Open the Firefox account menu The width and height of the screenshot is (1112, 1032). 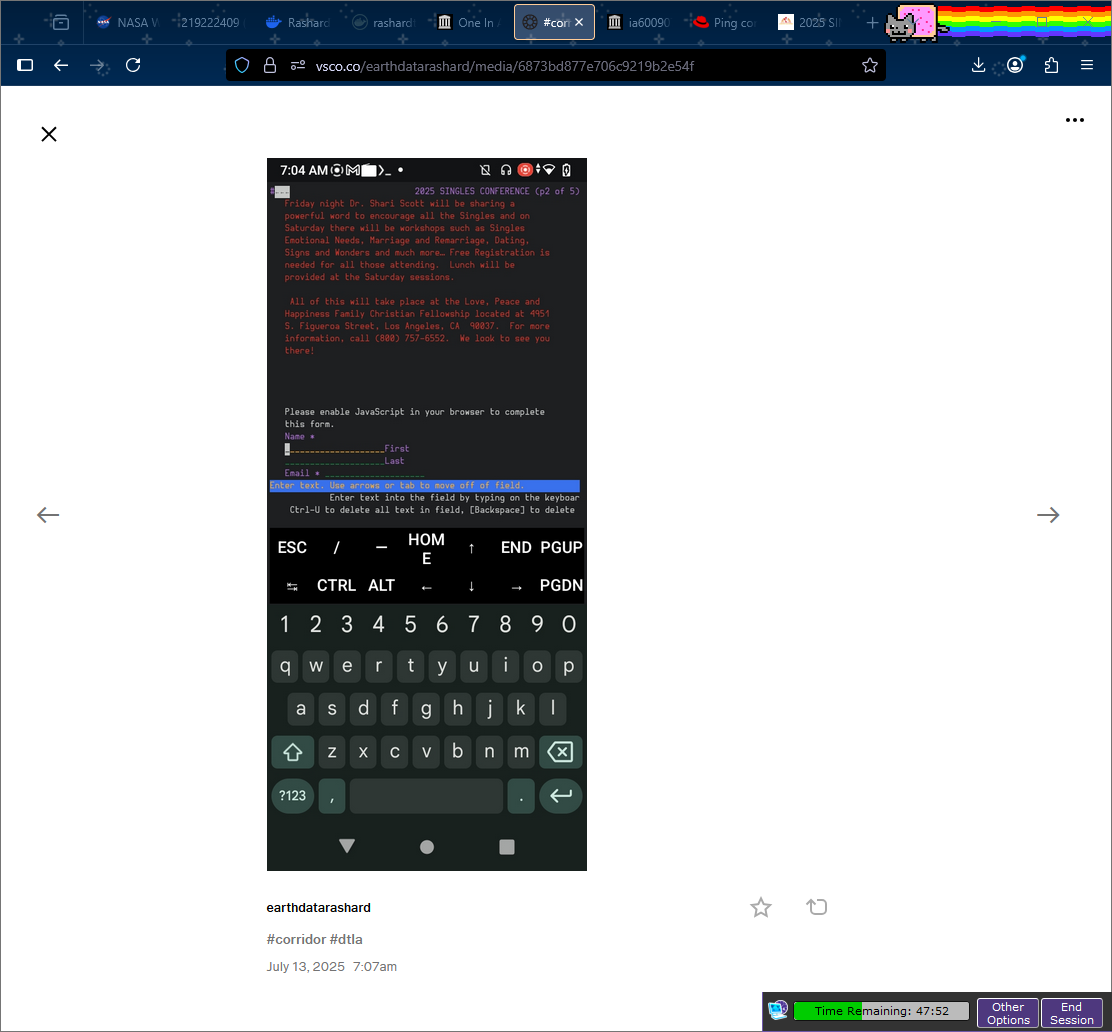coord(1015,65)
